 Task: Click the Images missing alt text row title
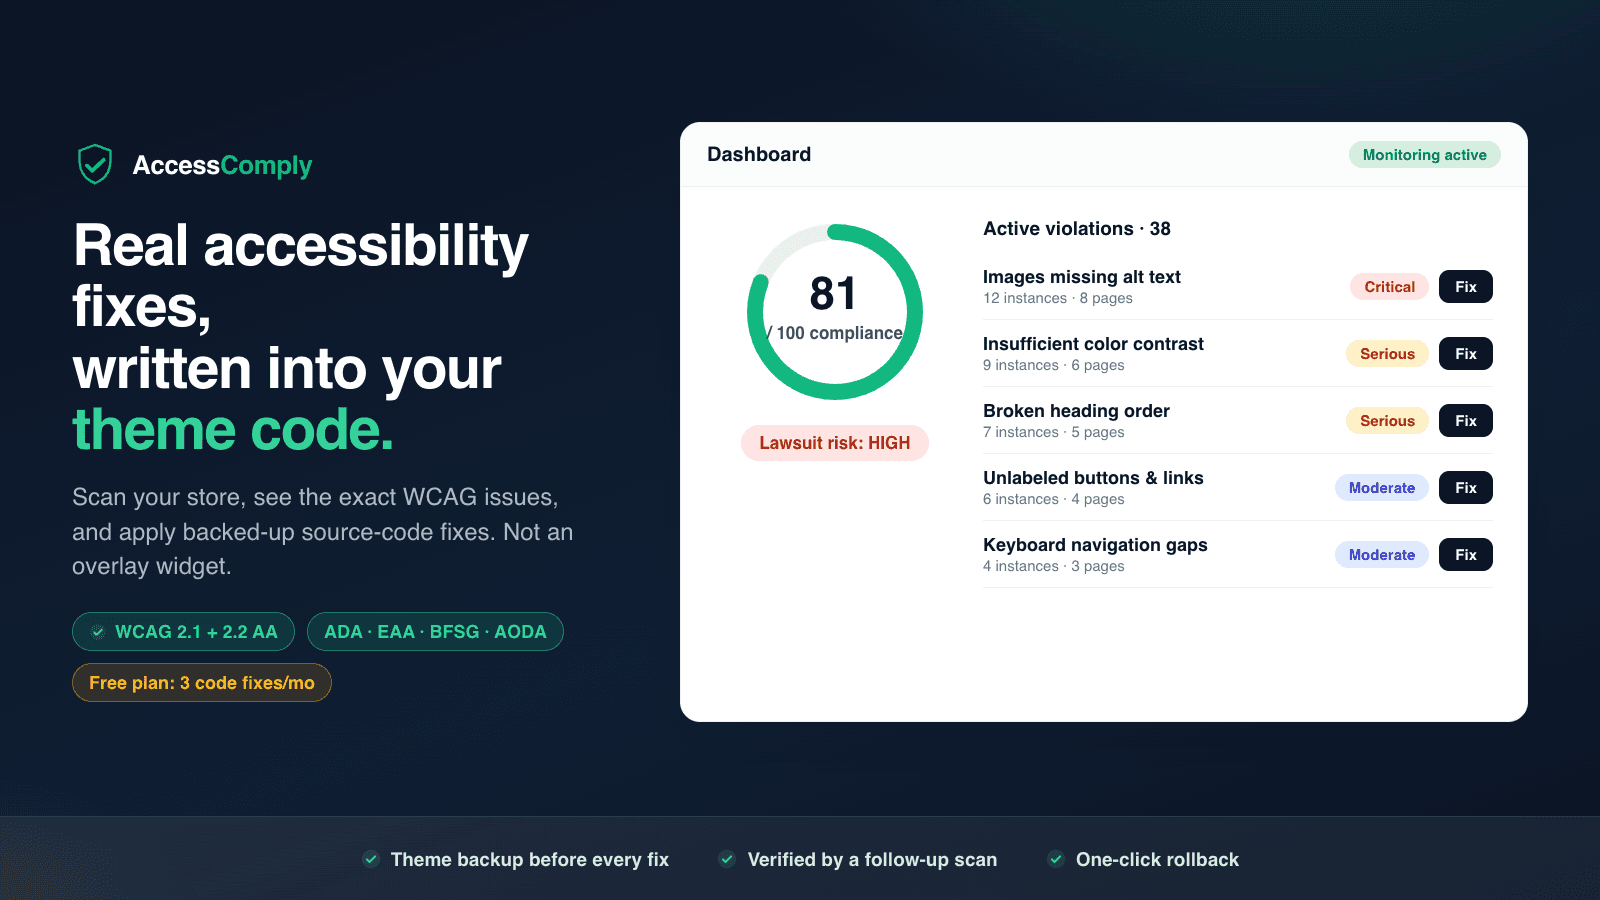[x=1082, y=277]
